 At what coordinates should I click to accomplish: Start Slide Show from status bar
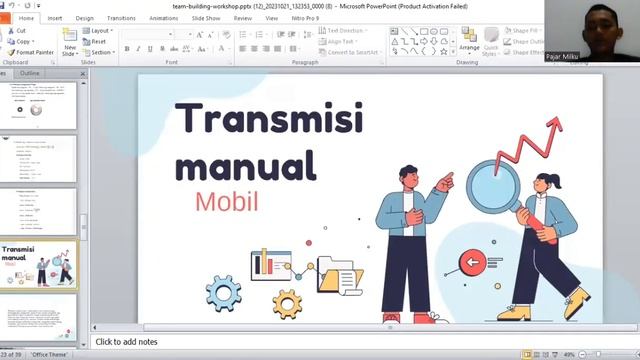555,355
